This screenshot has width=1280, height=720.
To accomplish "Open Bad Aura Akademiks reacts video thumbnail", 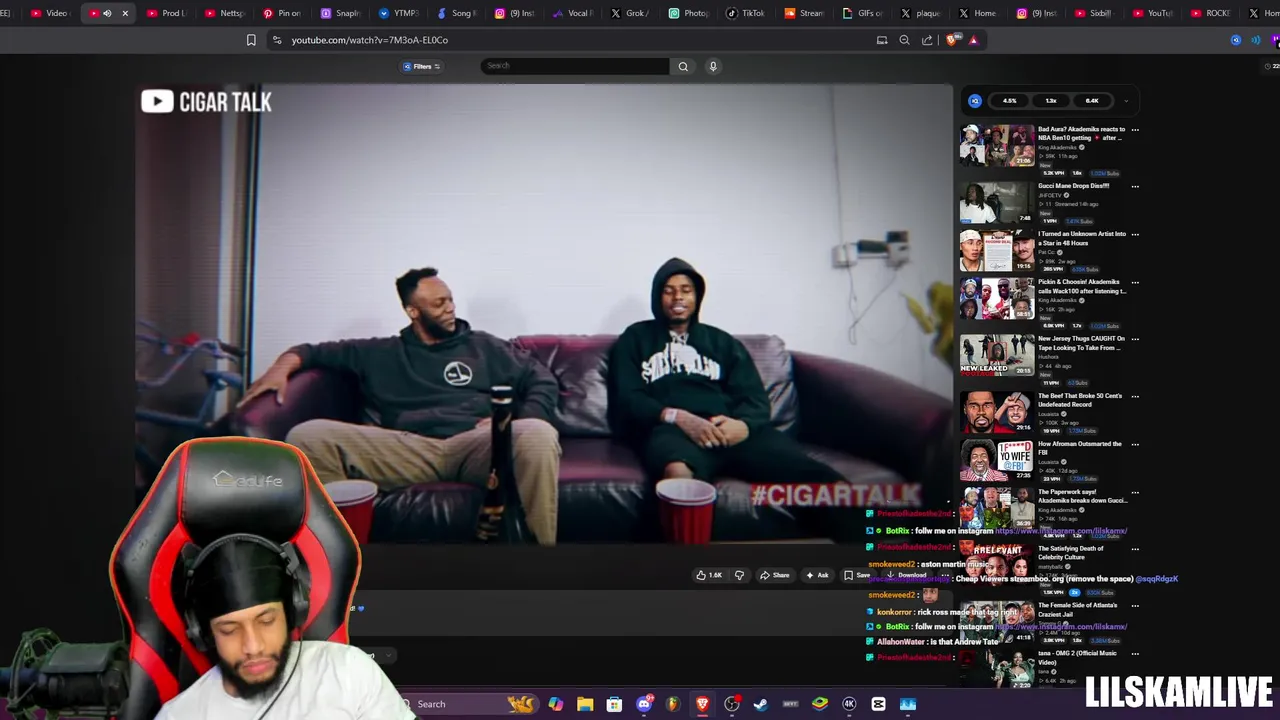I will coord(997,145).
